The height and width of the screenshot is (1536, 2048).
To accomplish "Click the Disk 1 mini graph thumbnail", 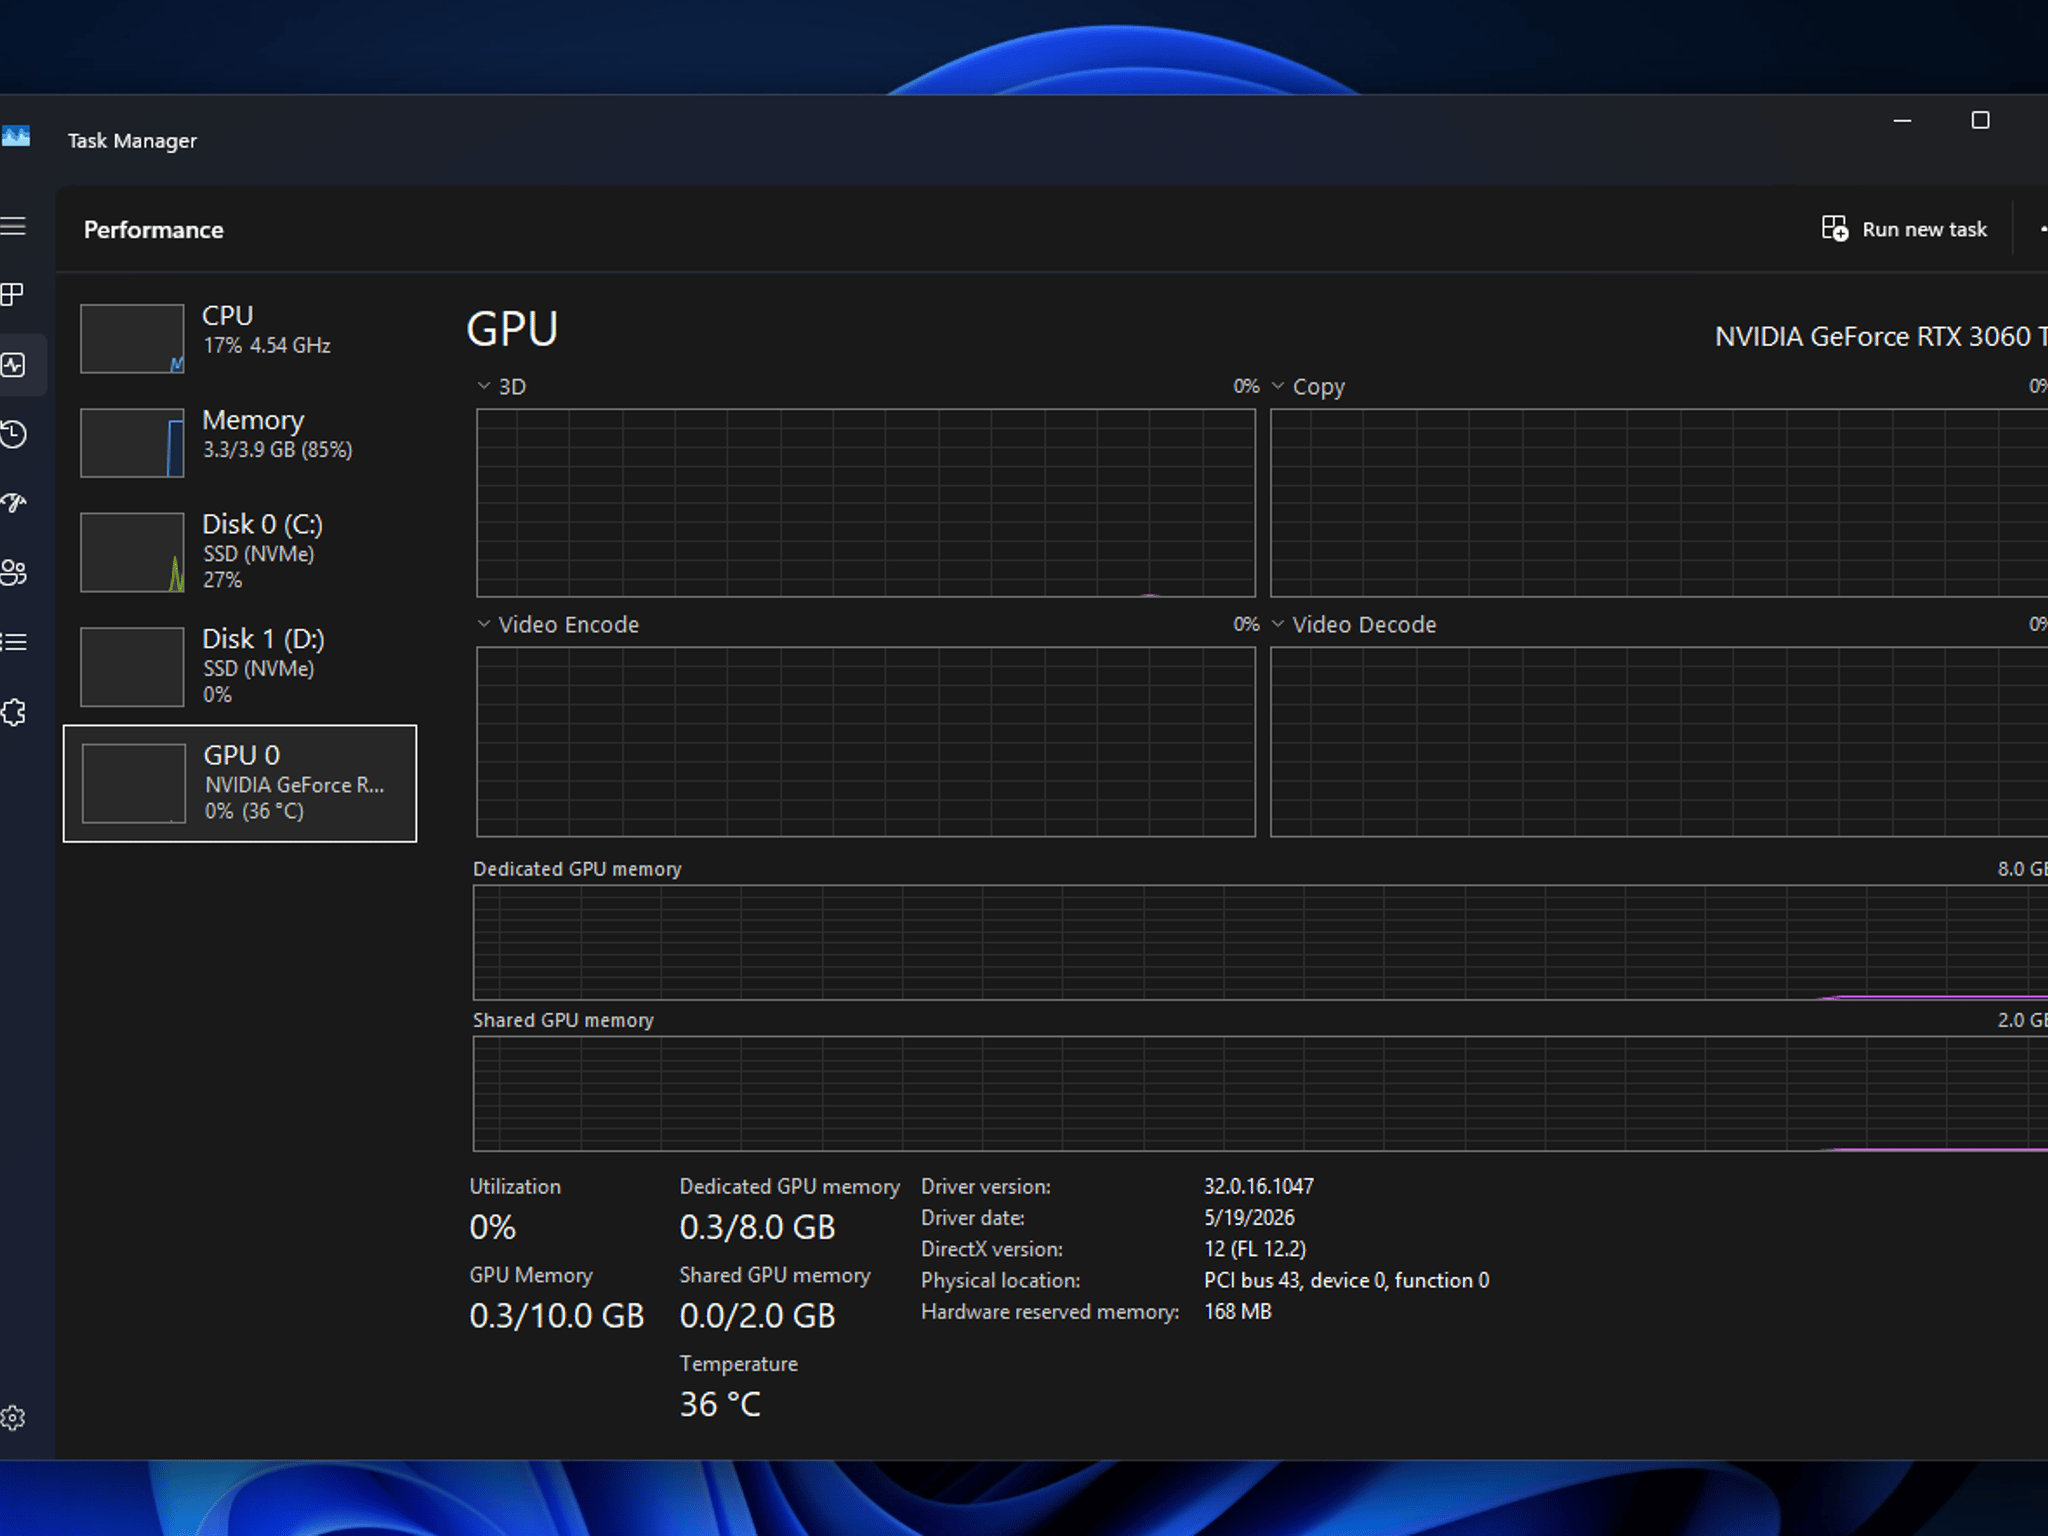I will tap(132, 667).
